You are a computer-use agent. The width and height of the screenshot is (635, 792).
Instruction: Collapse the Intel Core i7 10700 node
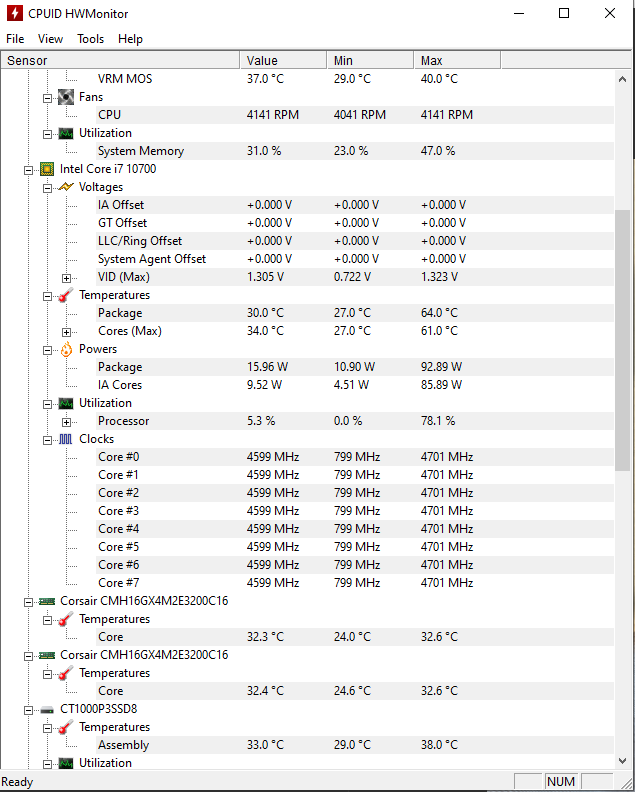29,169
